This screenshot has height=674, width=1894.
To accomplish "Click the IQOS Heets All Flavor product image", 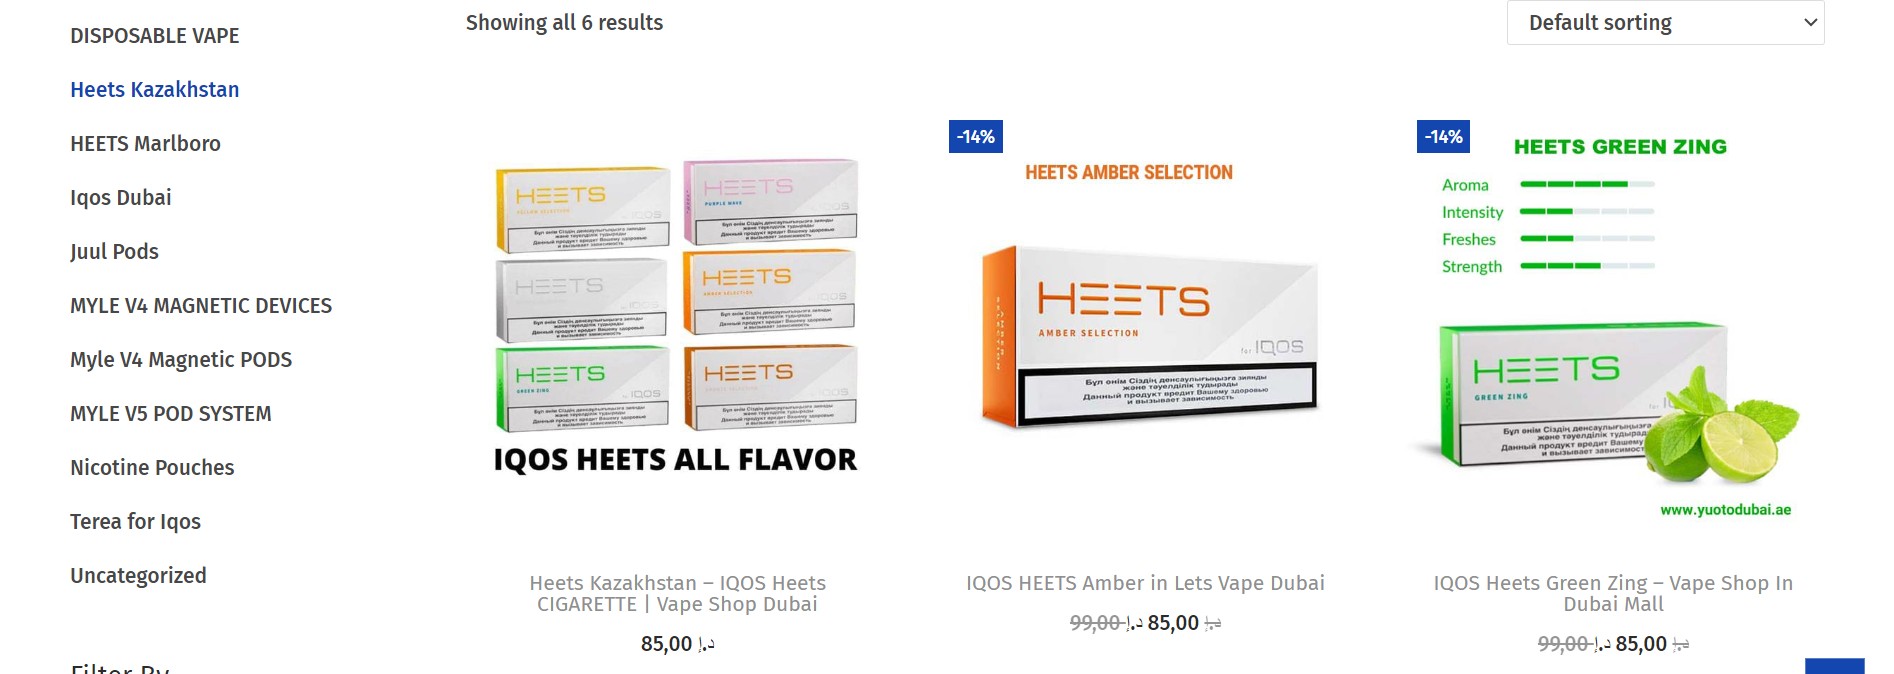I will point(676,315).
